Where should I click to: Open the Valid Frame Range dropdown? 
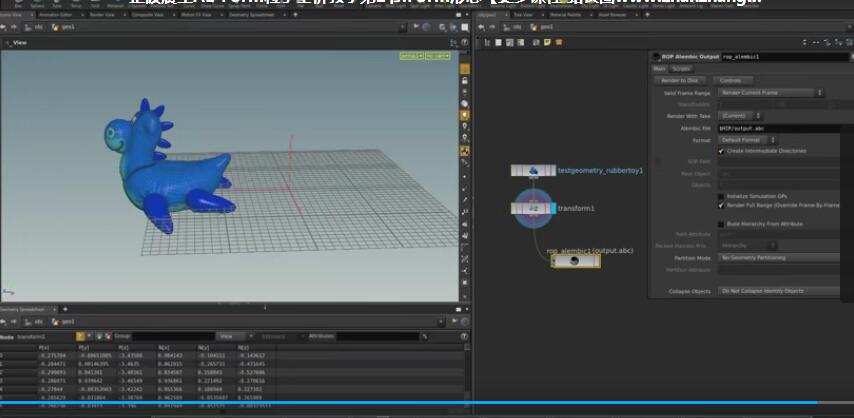click(770, 92)
